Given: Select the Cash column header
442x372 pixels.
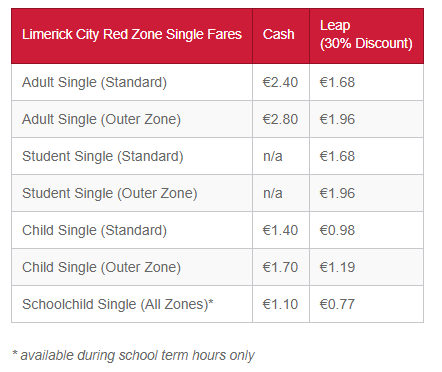Looking at the screenshot, I should point(279,34).
